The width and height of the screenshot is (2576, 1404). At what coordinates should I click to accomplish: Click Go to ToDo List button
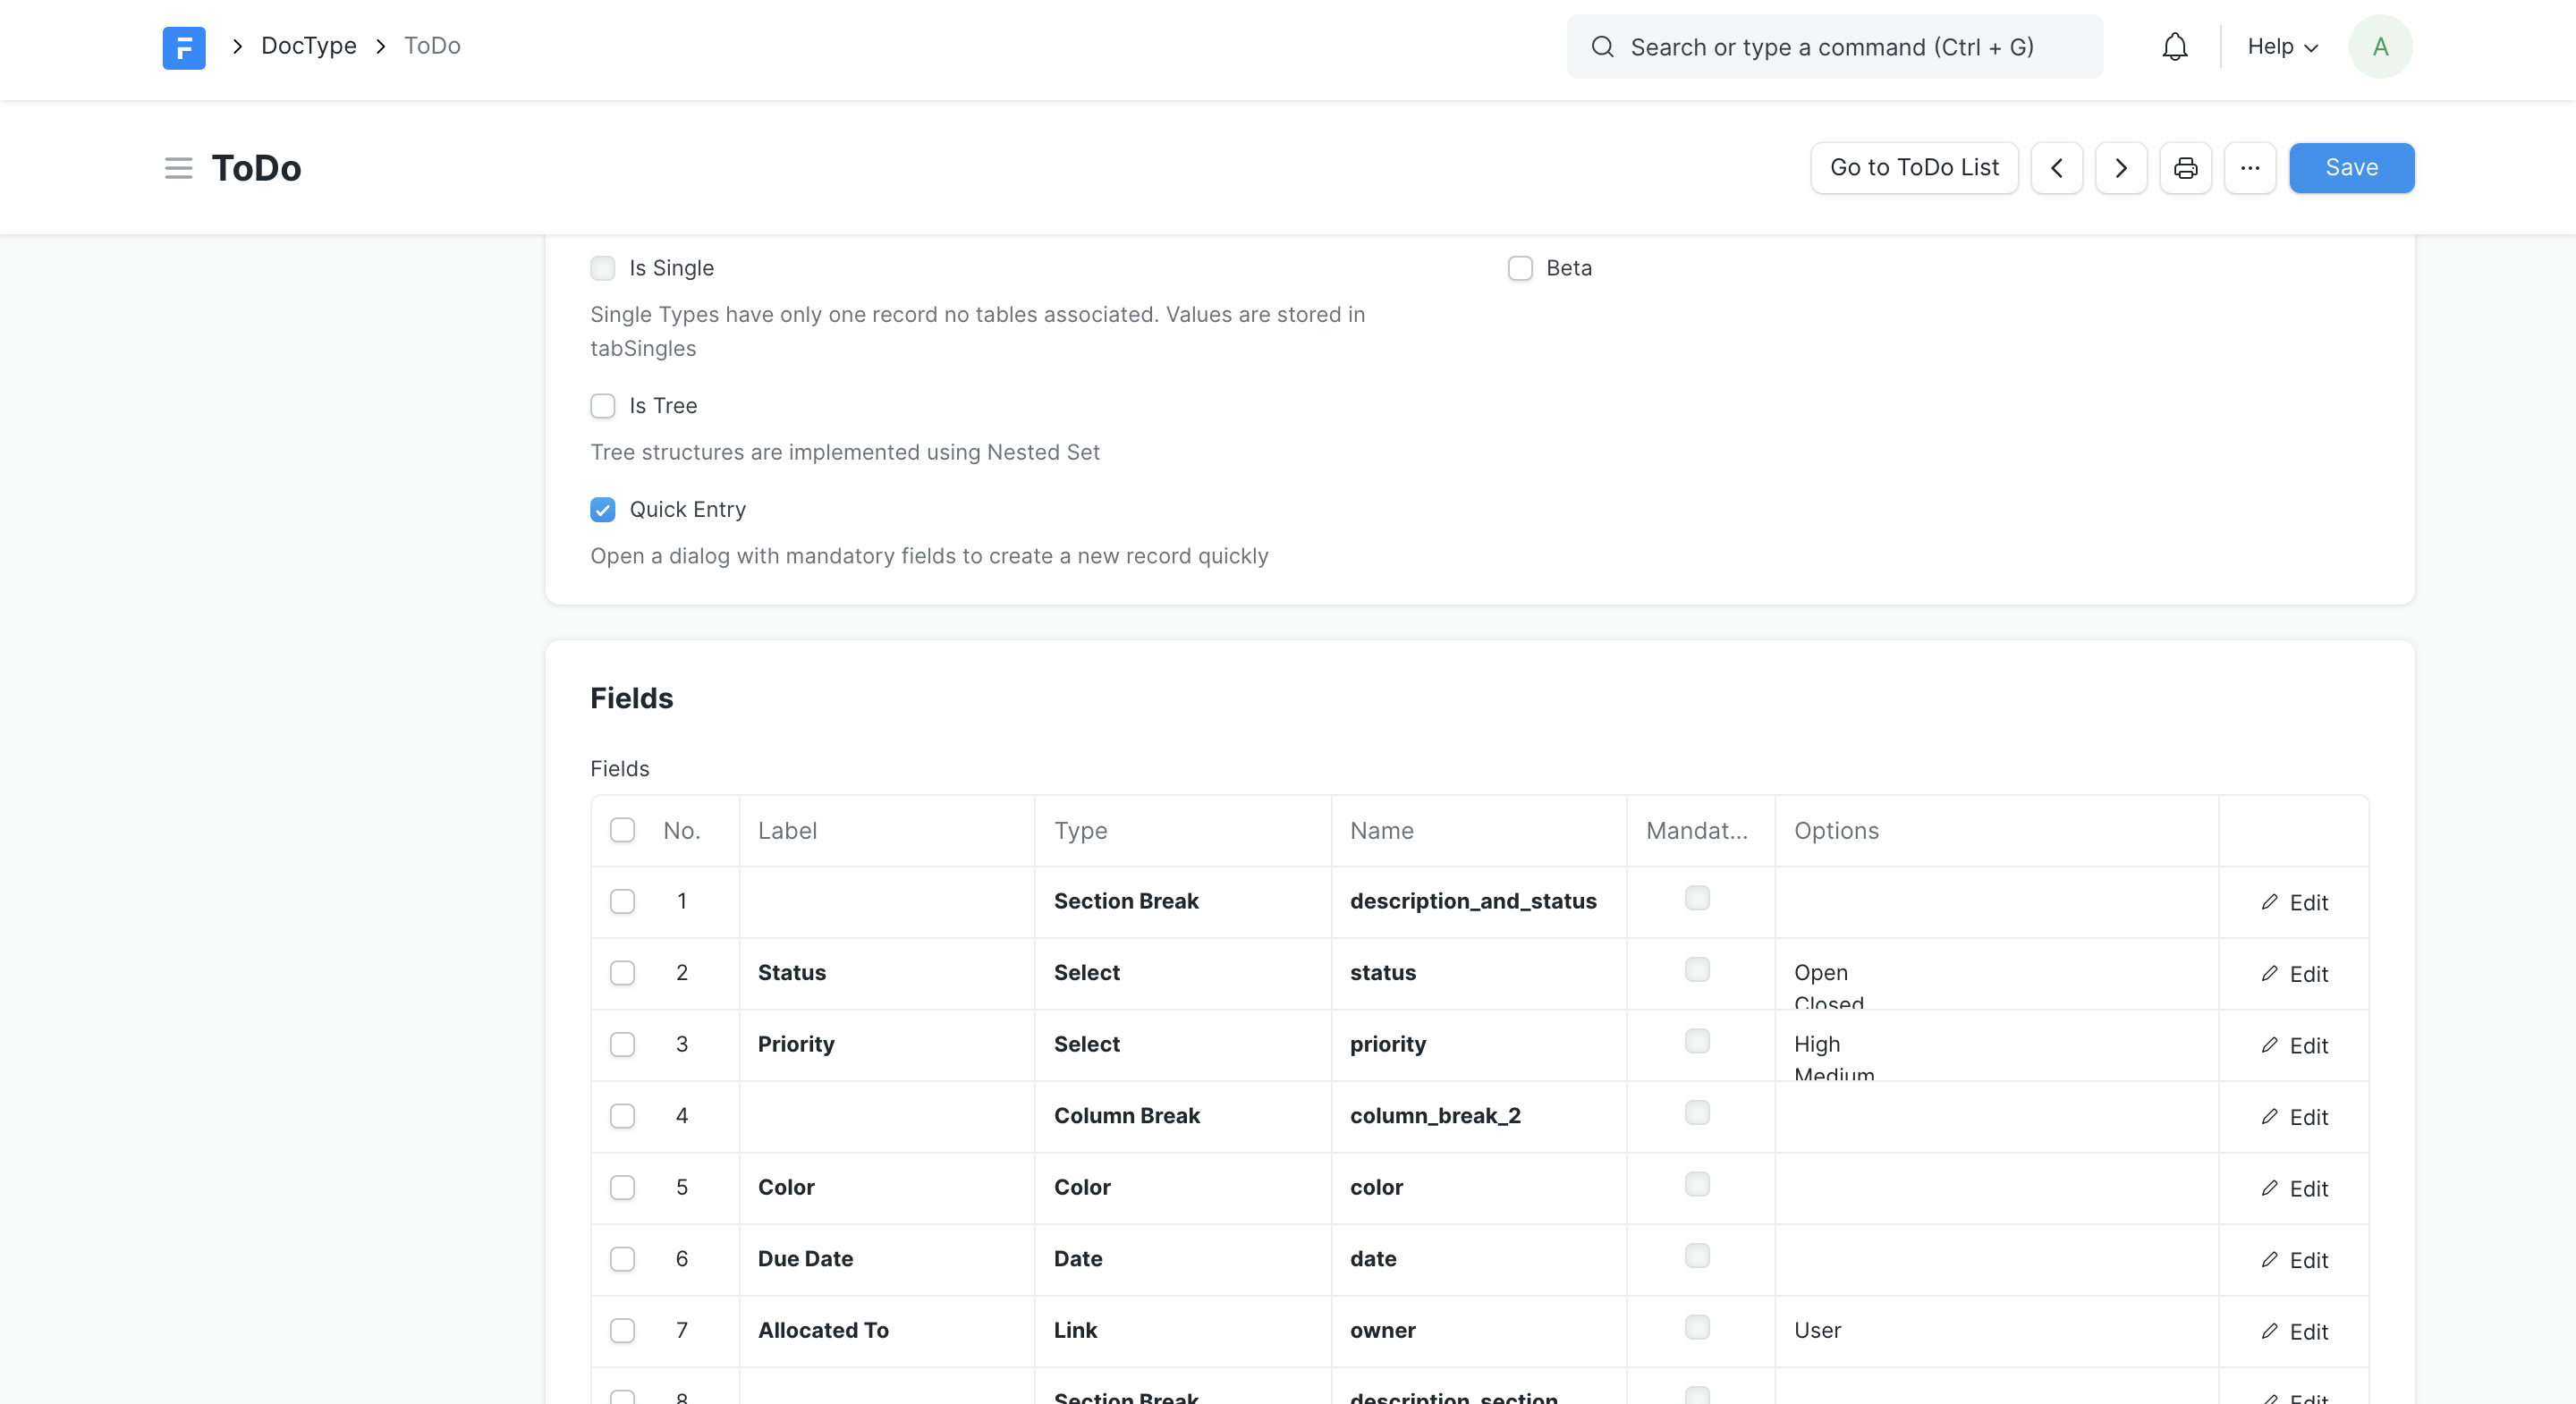pos(1913,168)
